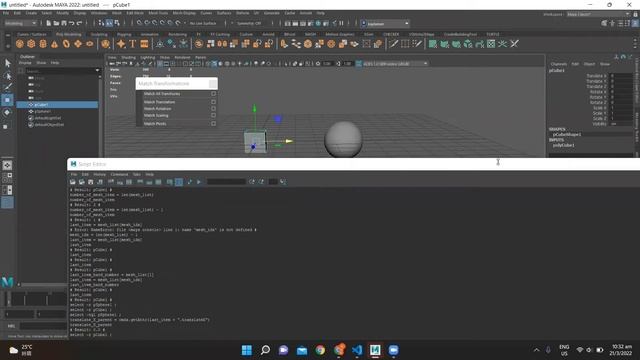Tick Match Rotation option box
Viewport: 640px width, 360px height.
coord(213,109)
